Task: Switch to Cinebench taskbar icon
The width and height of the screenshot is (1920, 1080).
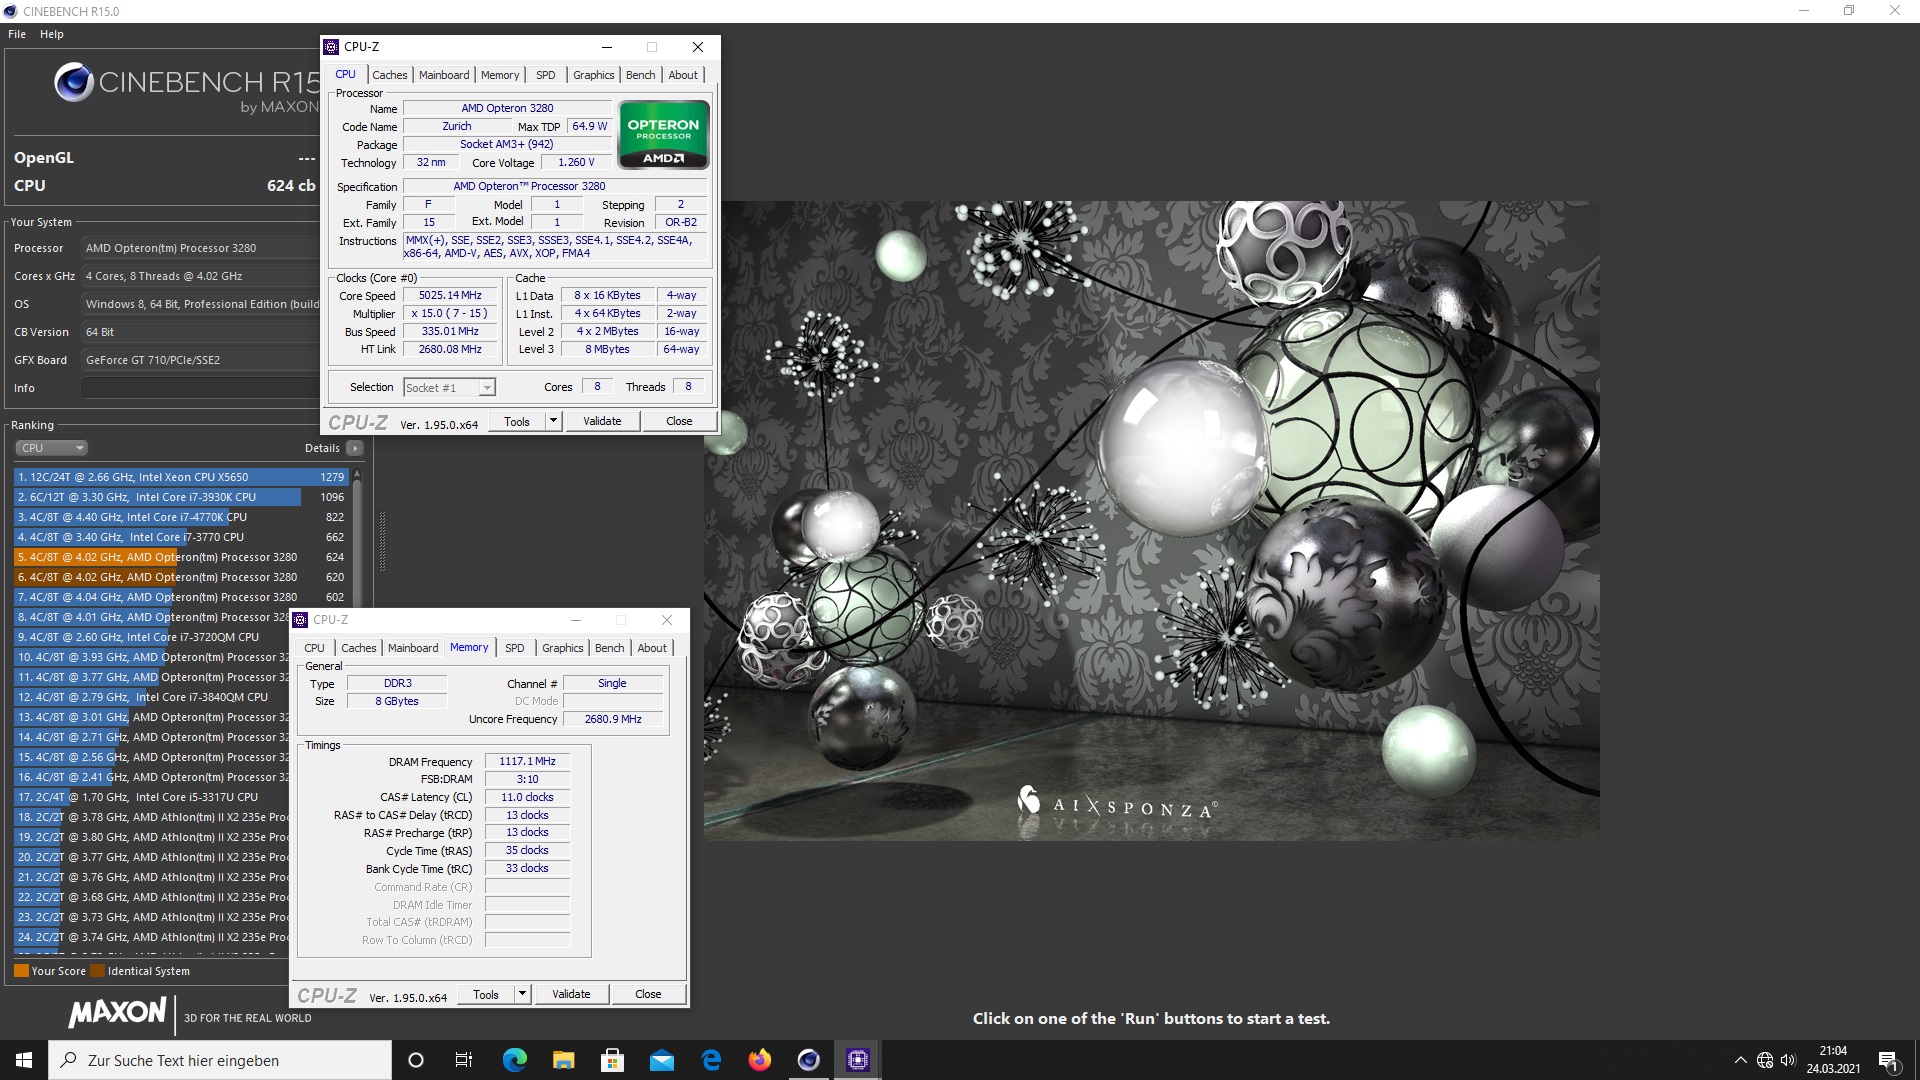Action: 809,1060
